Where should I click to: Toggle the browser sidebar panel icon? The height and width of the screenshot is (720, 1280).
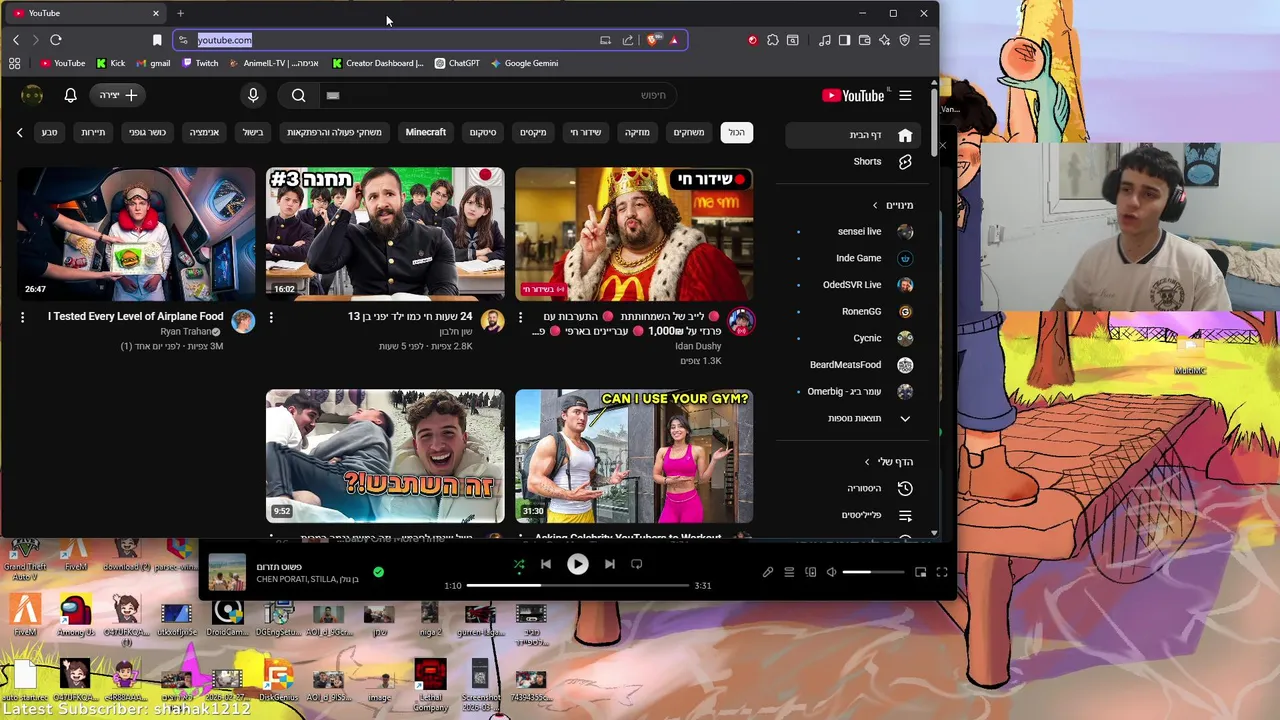845,40
